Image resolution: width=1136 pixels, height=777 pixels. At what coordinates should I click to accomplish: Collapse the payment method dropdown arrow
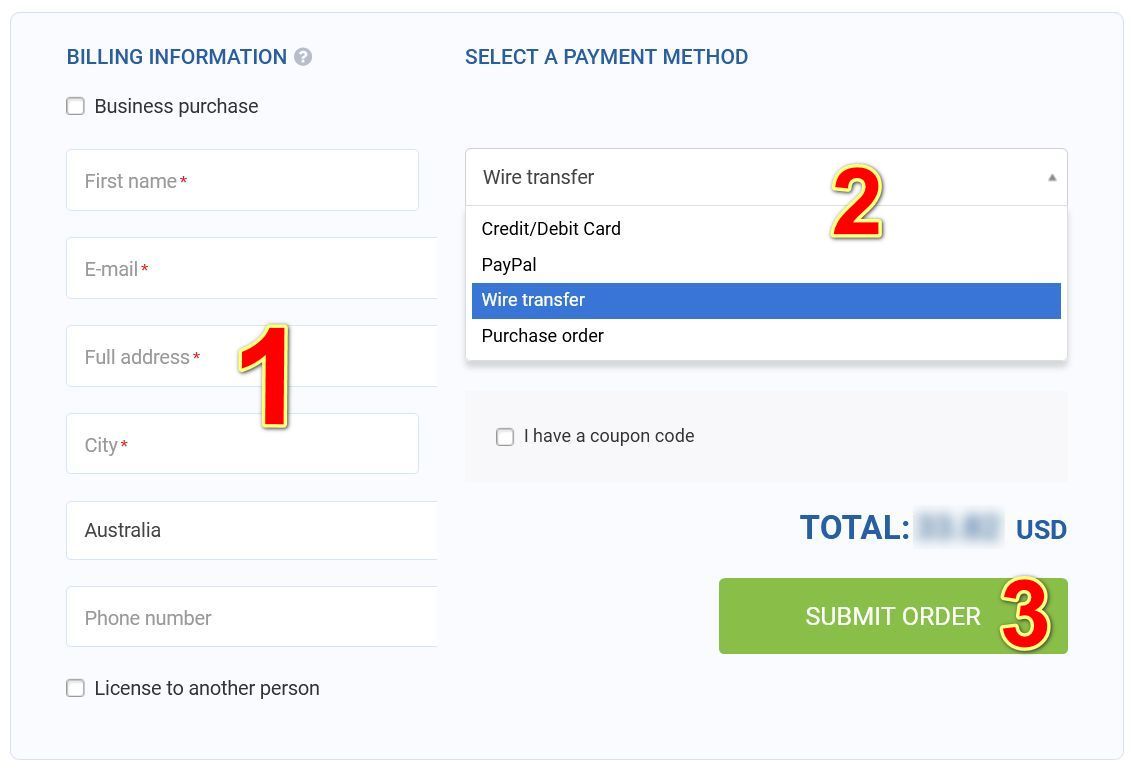point(1052,178)
